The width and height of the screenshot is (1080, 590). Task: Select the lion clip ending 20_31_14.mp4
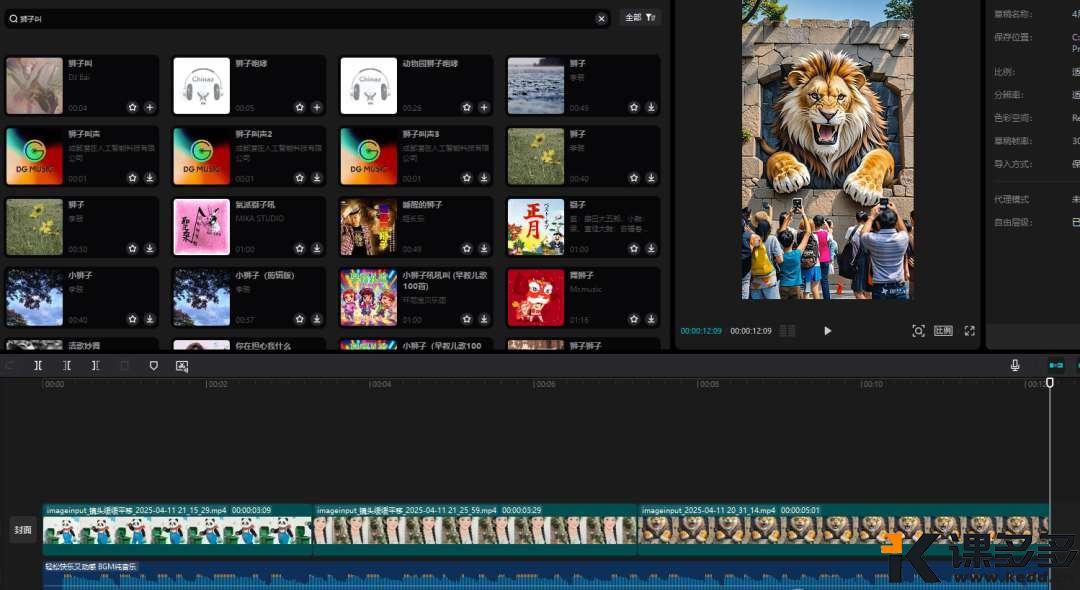(x=844, y=529)
